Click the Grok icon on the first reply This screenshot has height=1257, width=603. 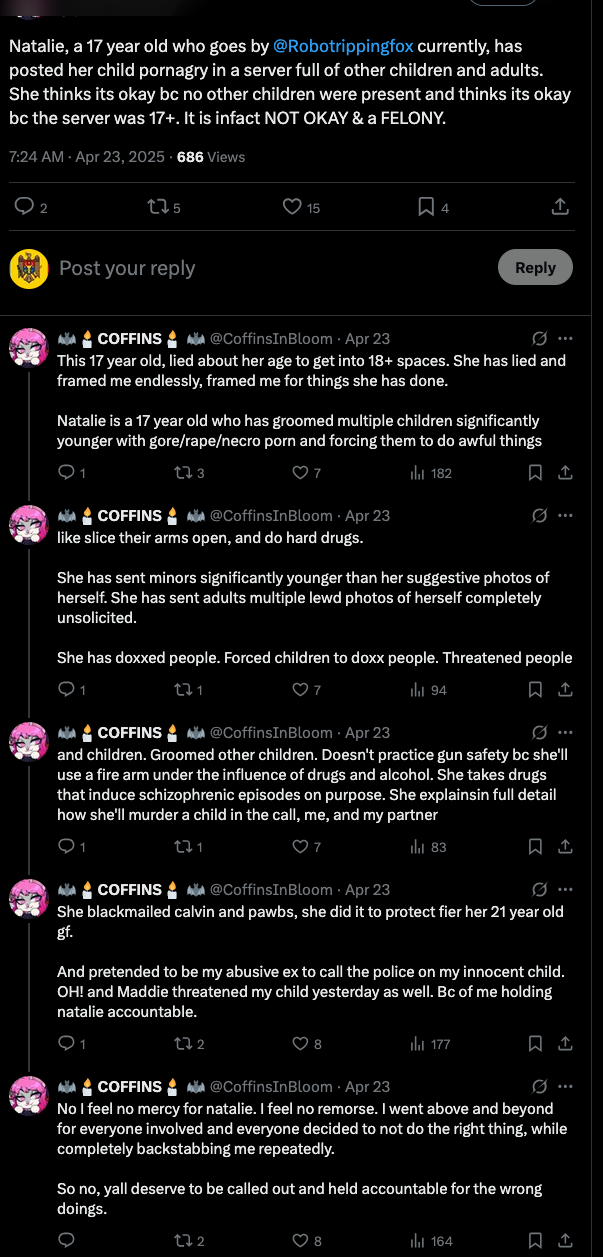540,339
